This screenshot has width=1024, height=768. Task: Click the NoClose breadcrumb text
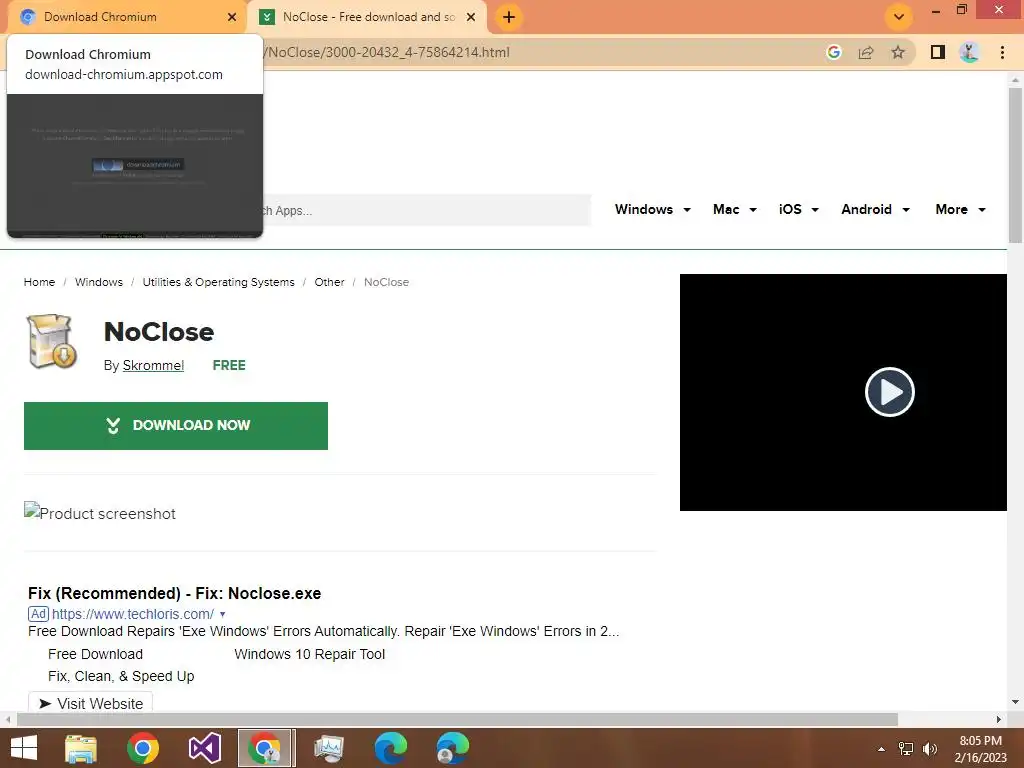(386, 282)
